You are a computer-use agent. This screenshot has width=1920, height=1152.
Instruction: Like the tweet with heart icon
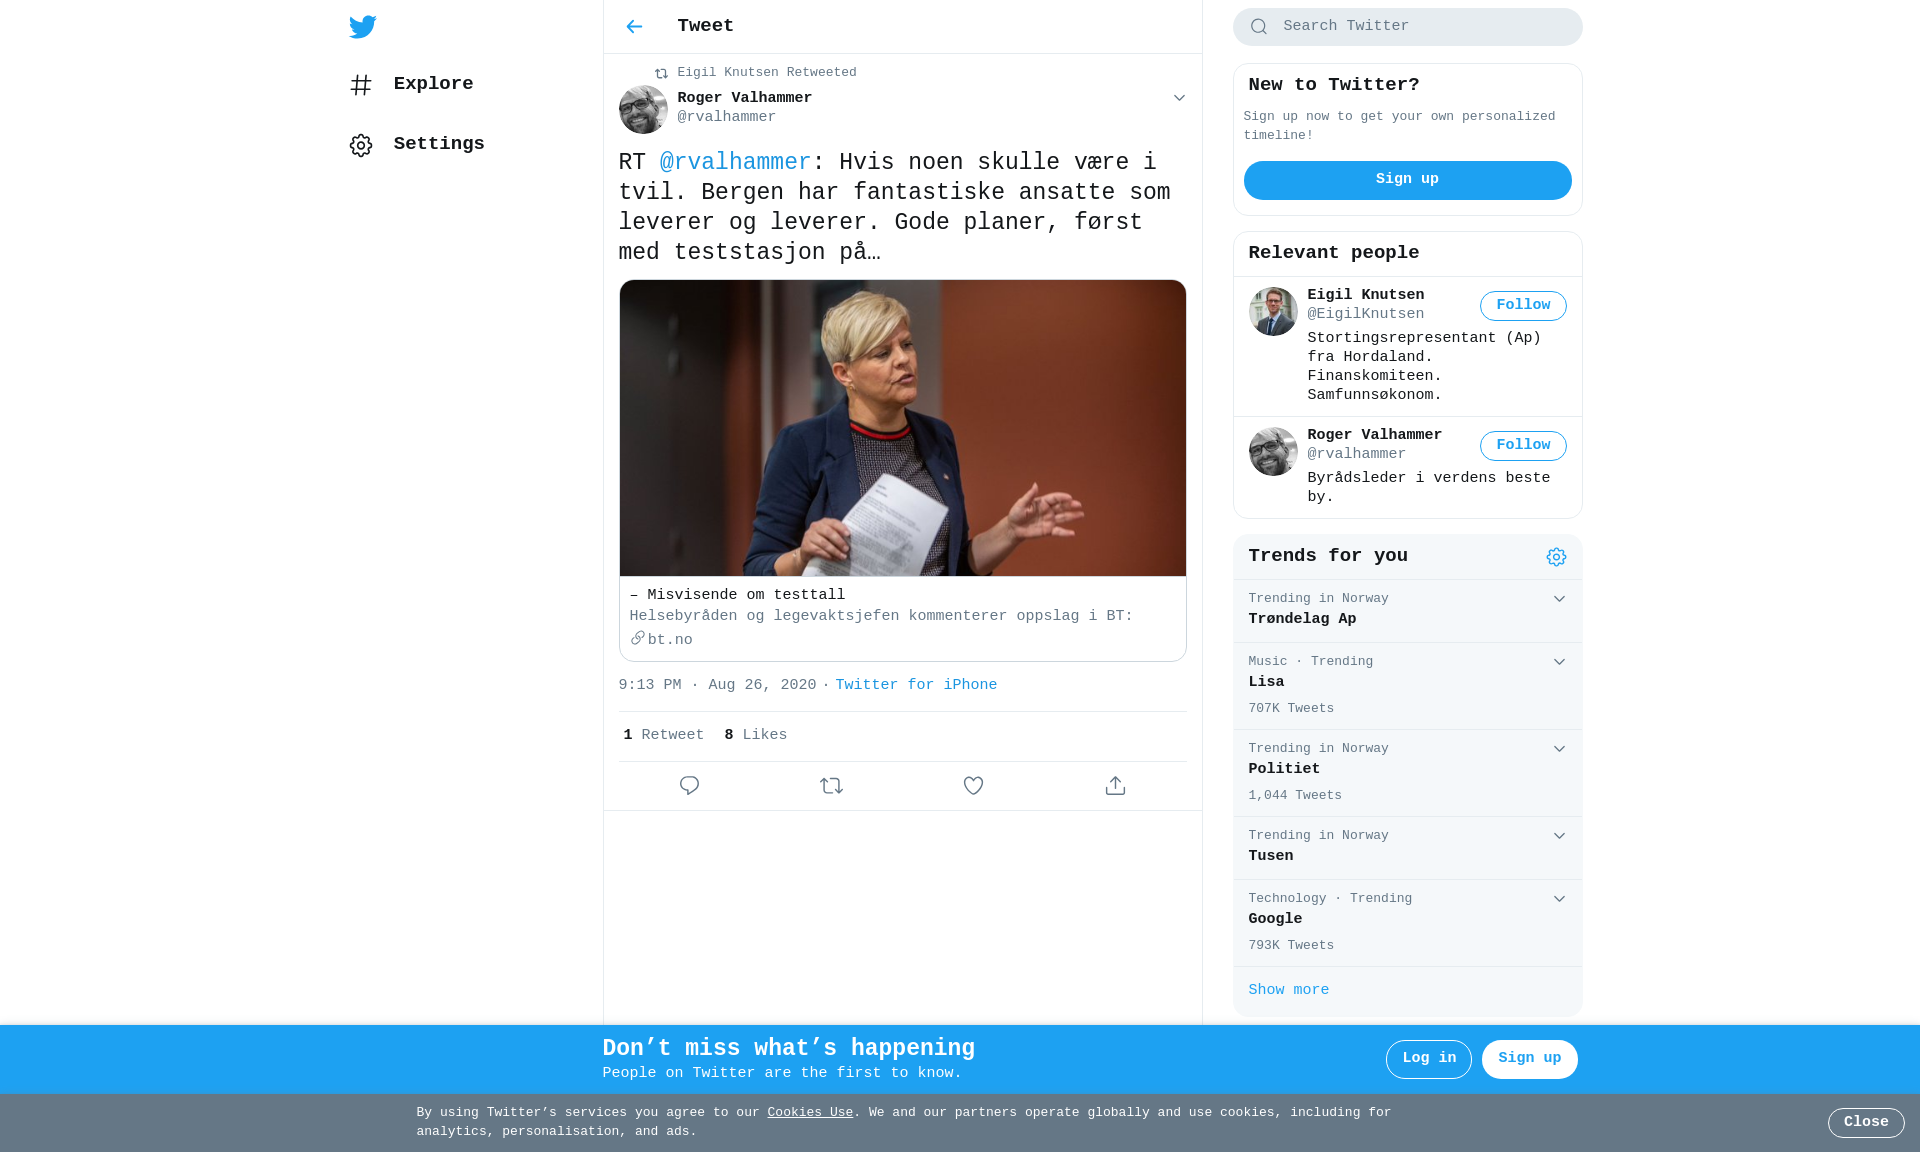tap(973, 786)
